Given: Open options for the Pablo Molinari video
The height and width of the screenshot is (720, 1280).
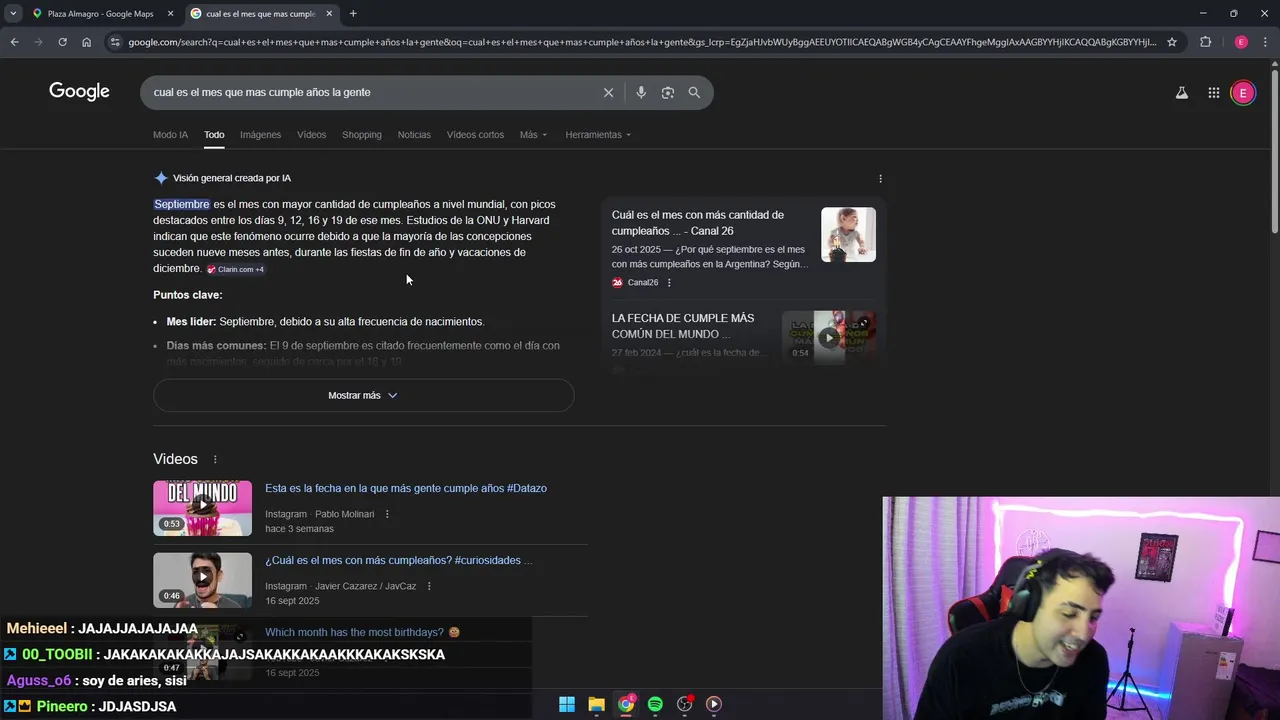Looking at the screenshot, I should [x=387, y=514].
